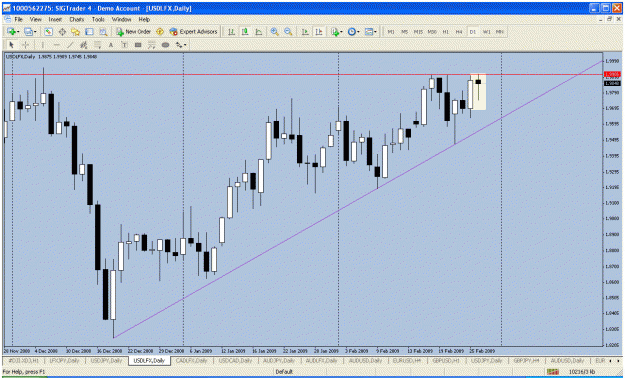Switch to the EURUSD,H4 chart tab

click(x=407, y=361)
